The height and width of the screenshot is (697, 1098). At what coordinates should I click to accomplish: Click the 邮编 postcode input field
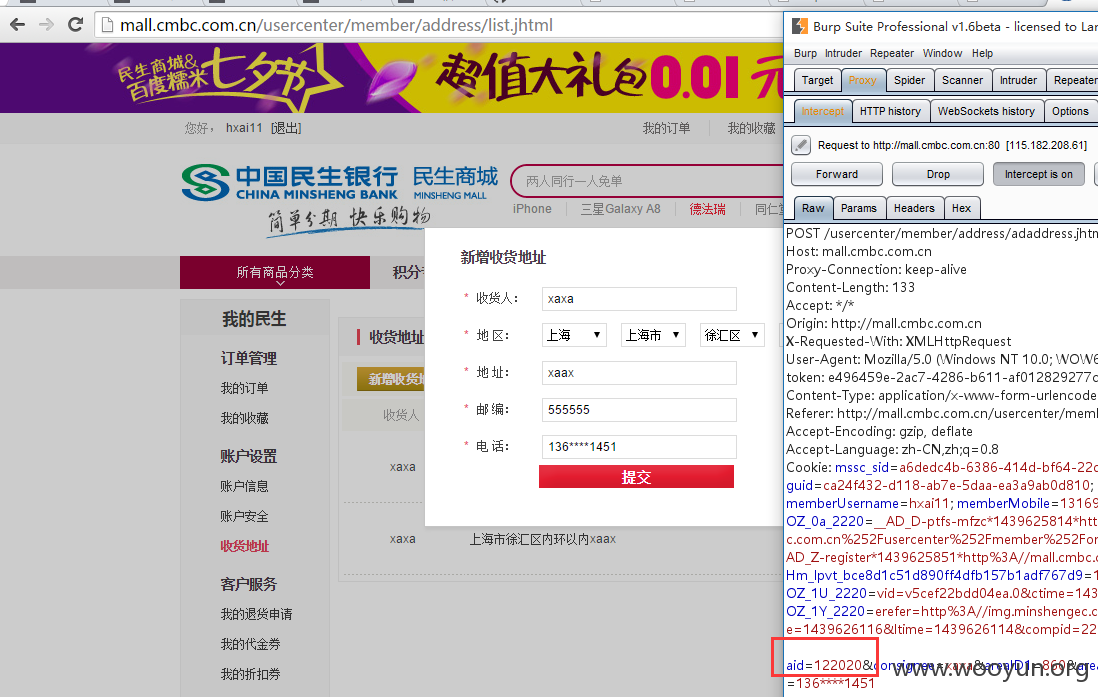click(639, 410)
